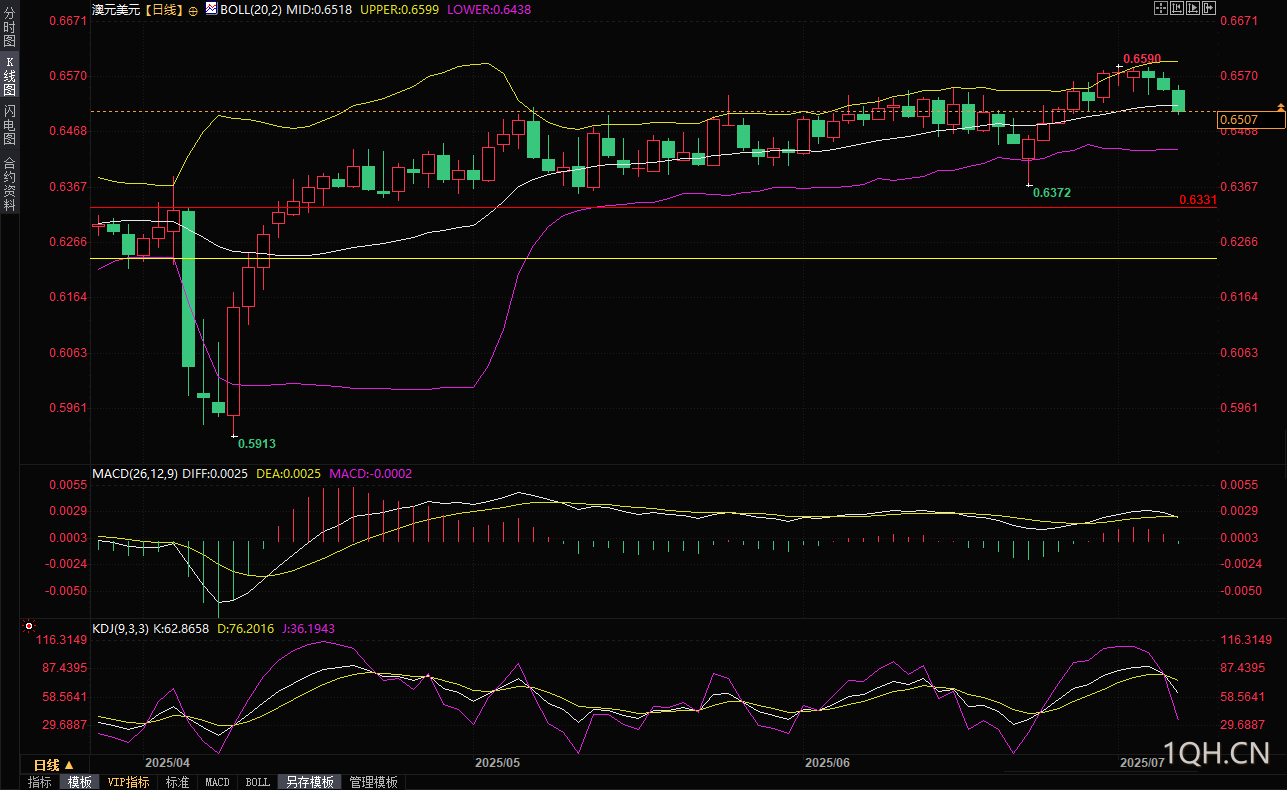Click the -0.0050 label on left MACD axis
This screenshot has height=790, width=1287.
(x=65, y=591)
